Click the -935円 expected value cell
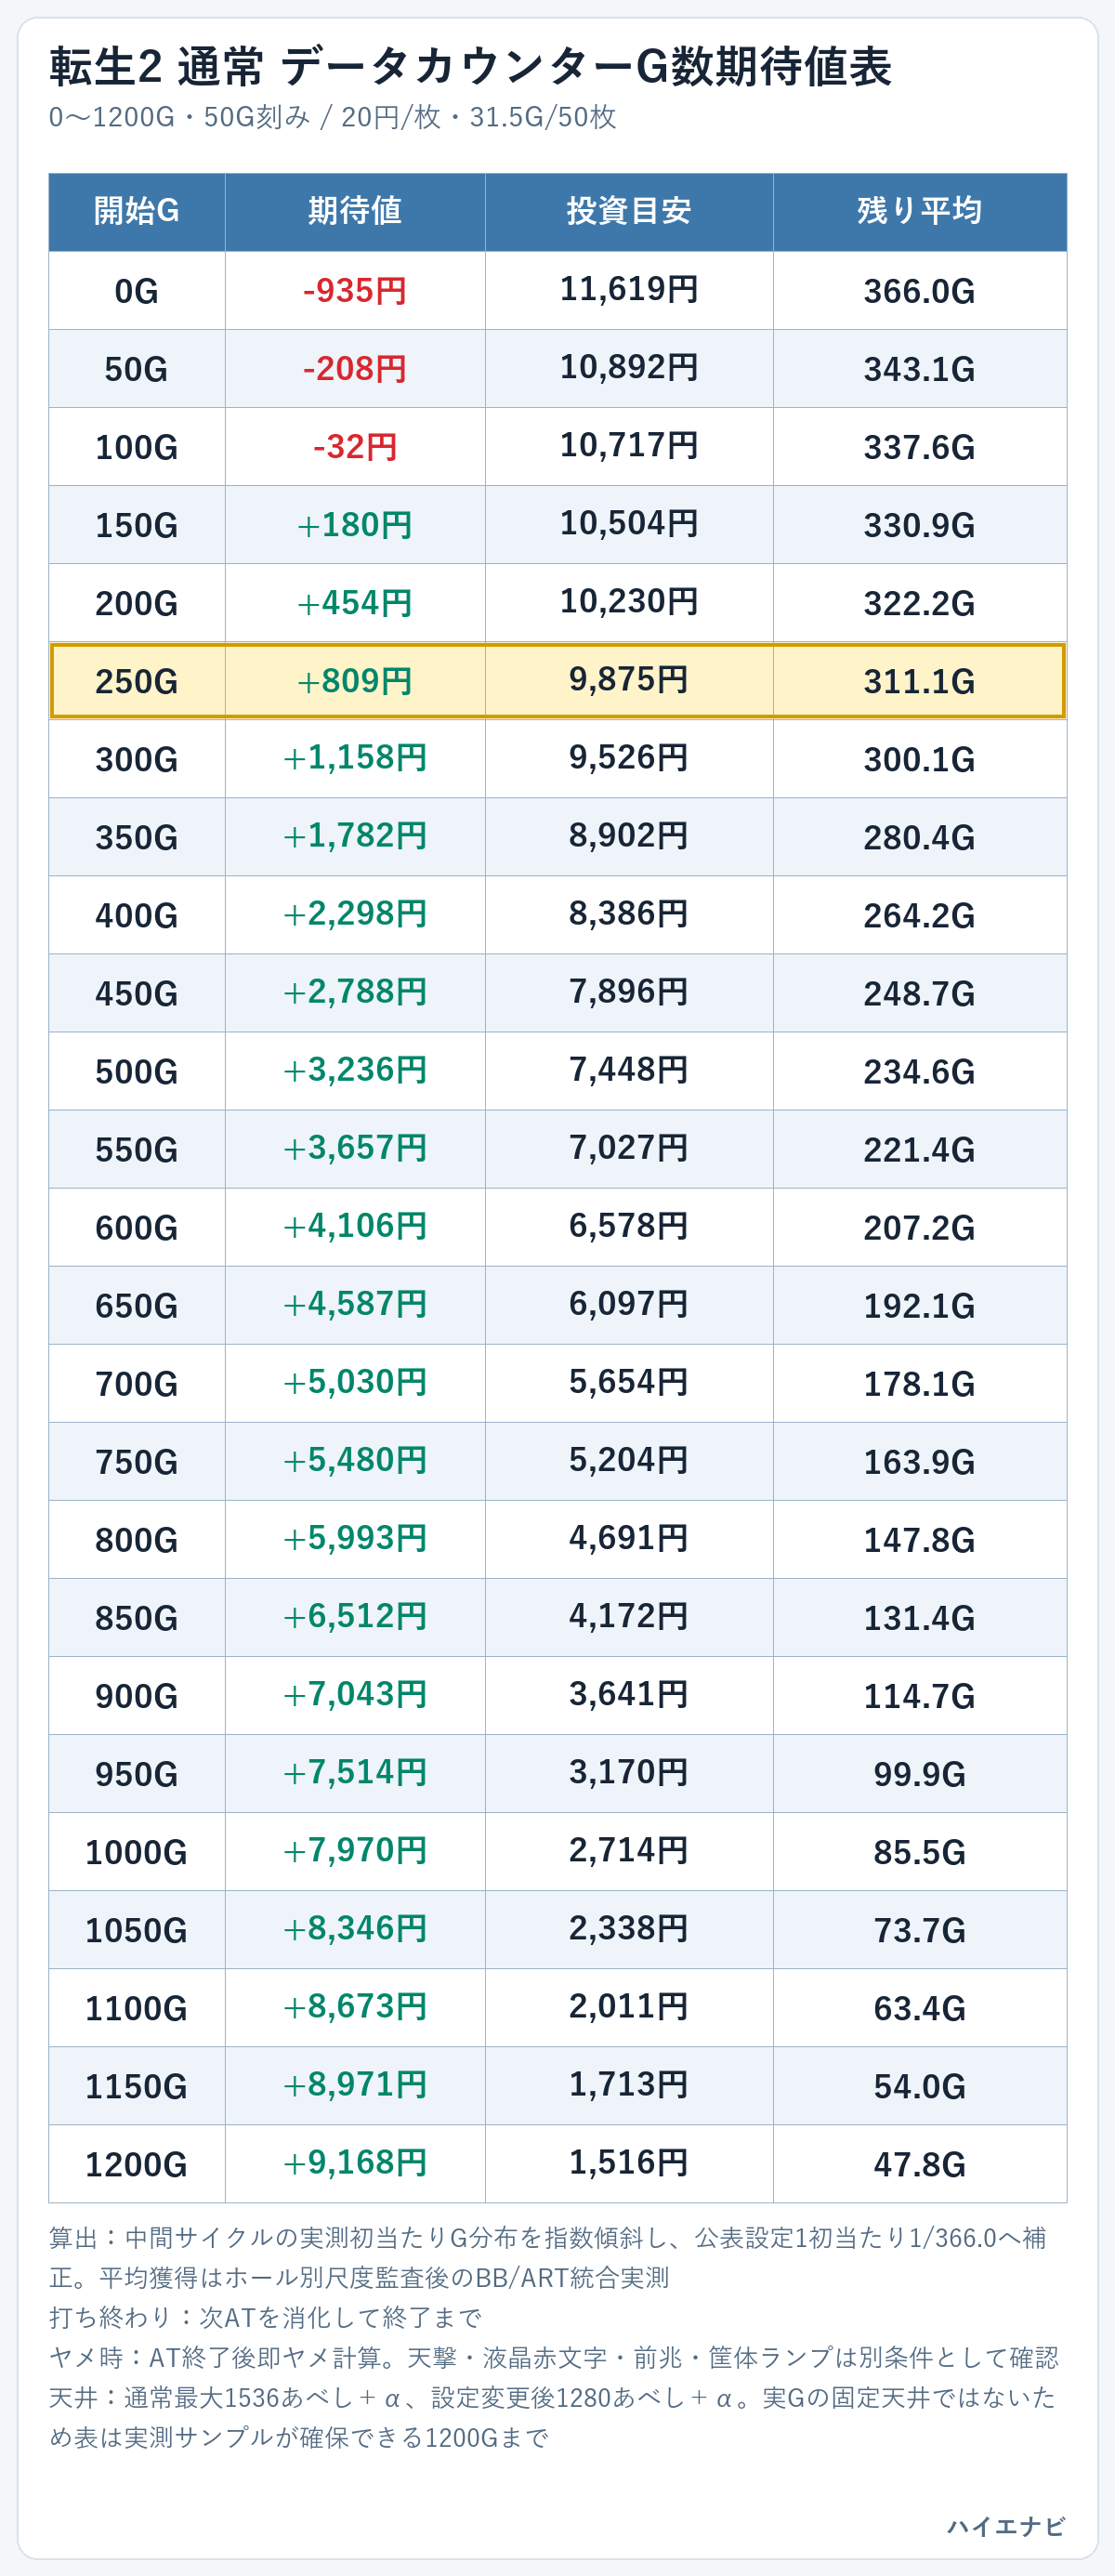 coord(355,291)
